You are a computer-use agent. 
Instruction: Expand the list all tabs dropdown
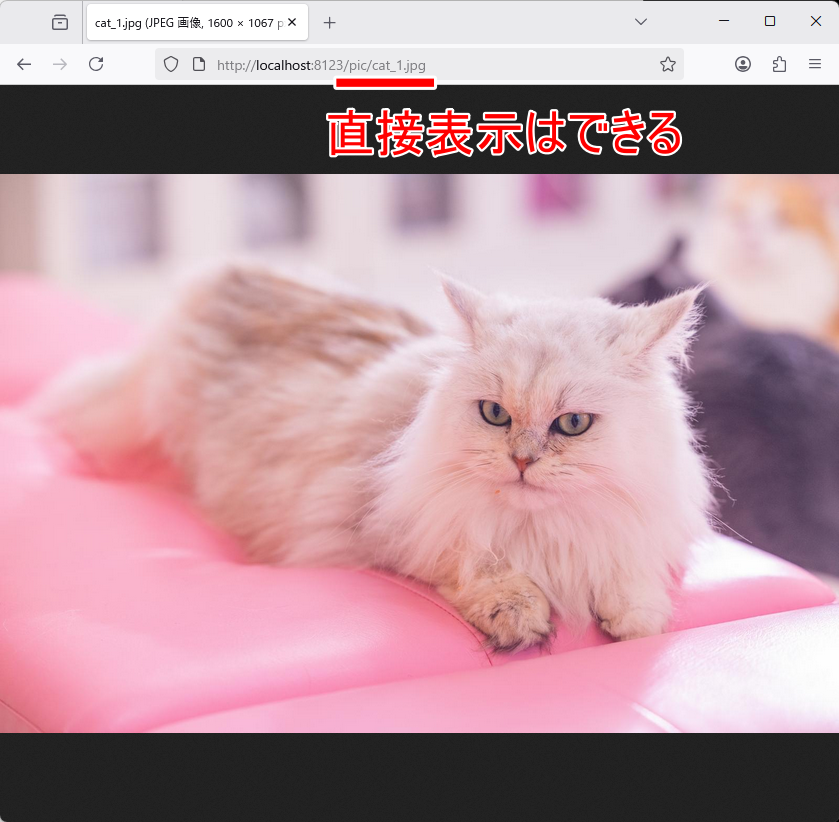(x=640, y=22)
